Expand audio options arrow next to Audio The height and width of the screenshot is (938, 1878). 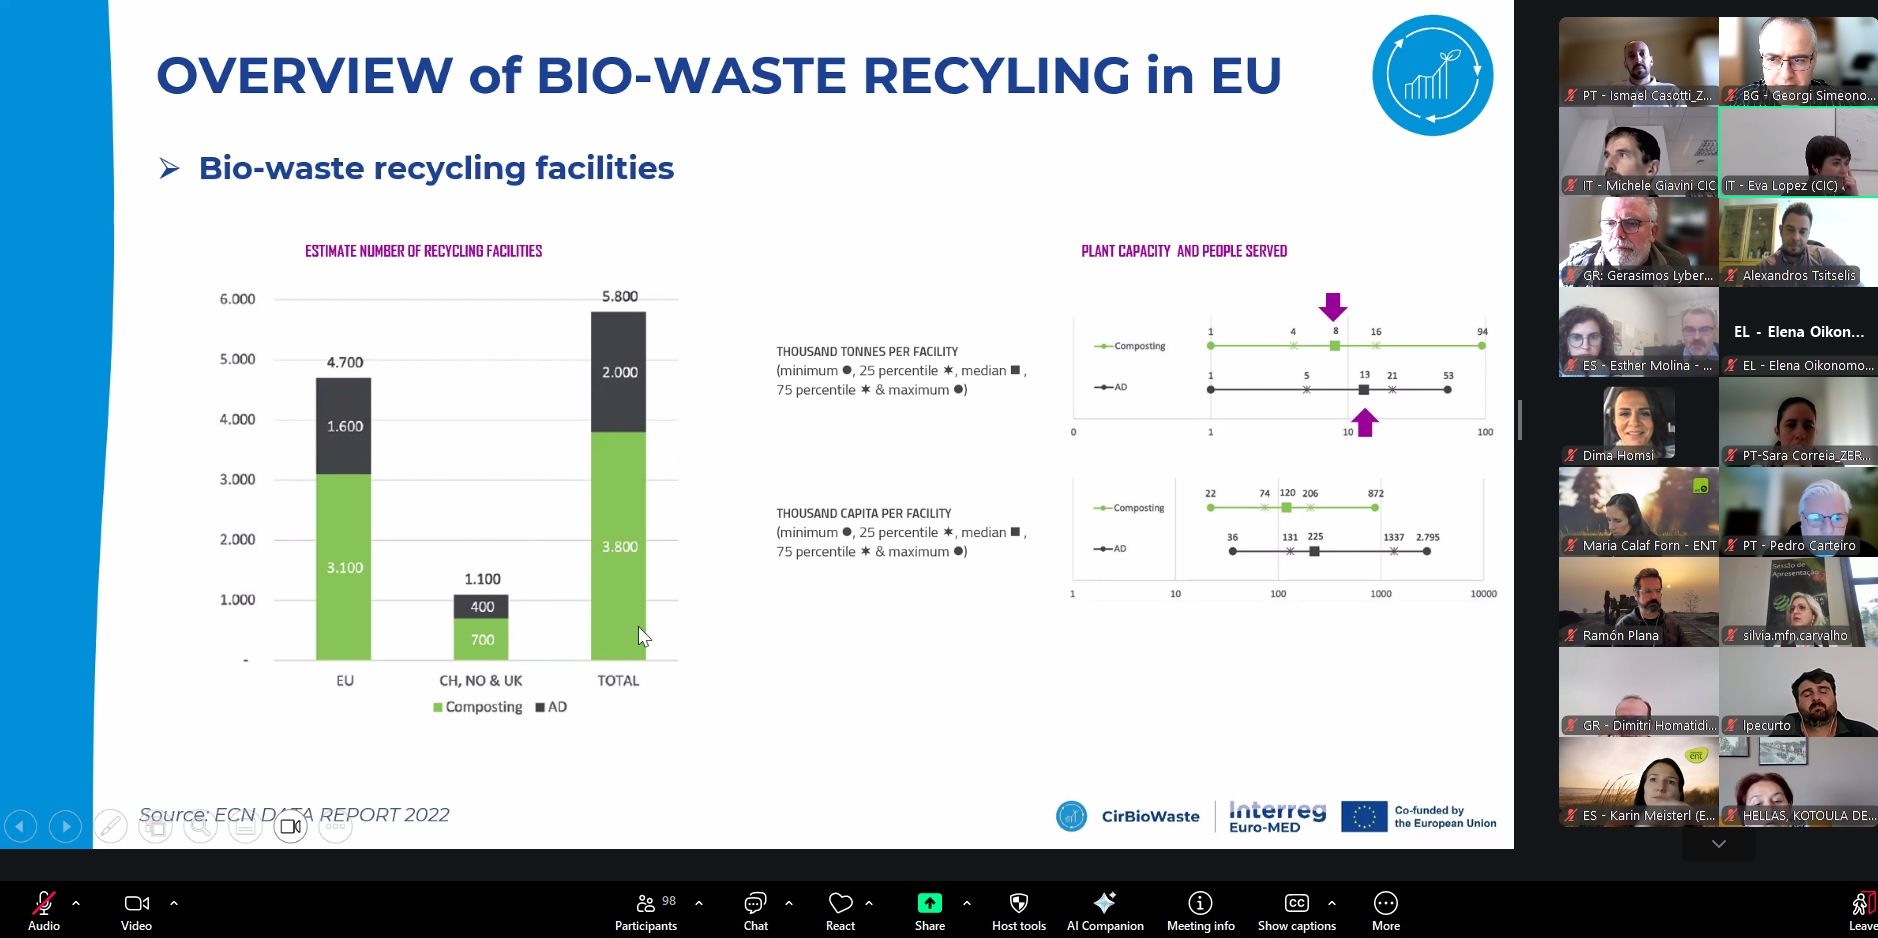click(x=76, y=903)
